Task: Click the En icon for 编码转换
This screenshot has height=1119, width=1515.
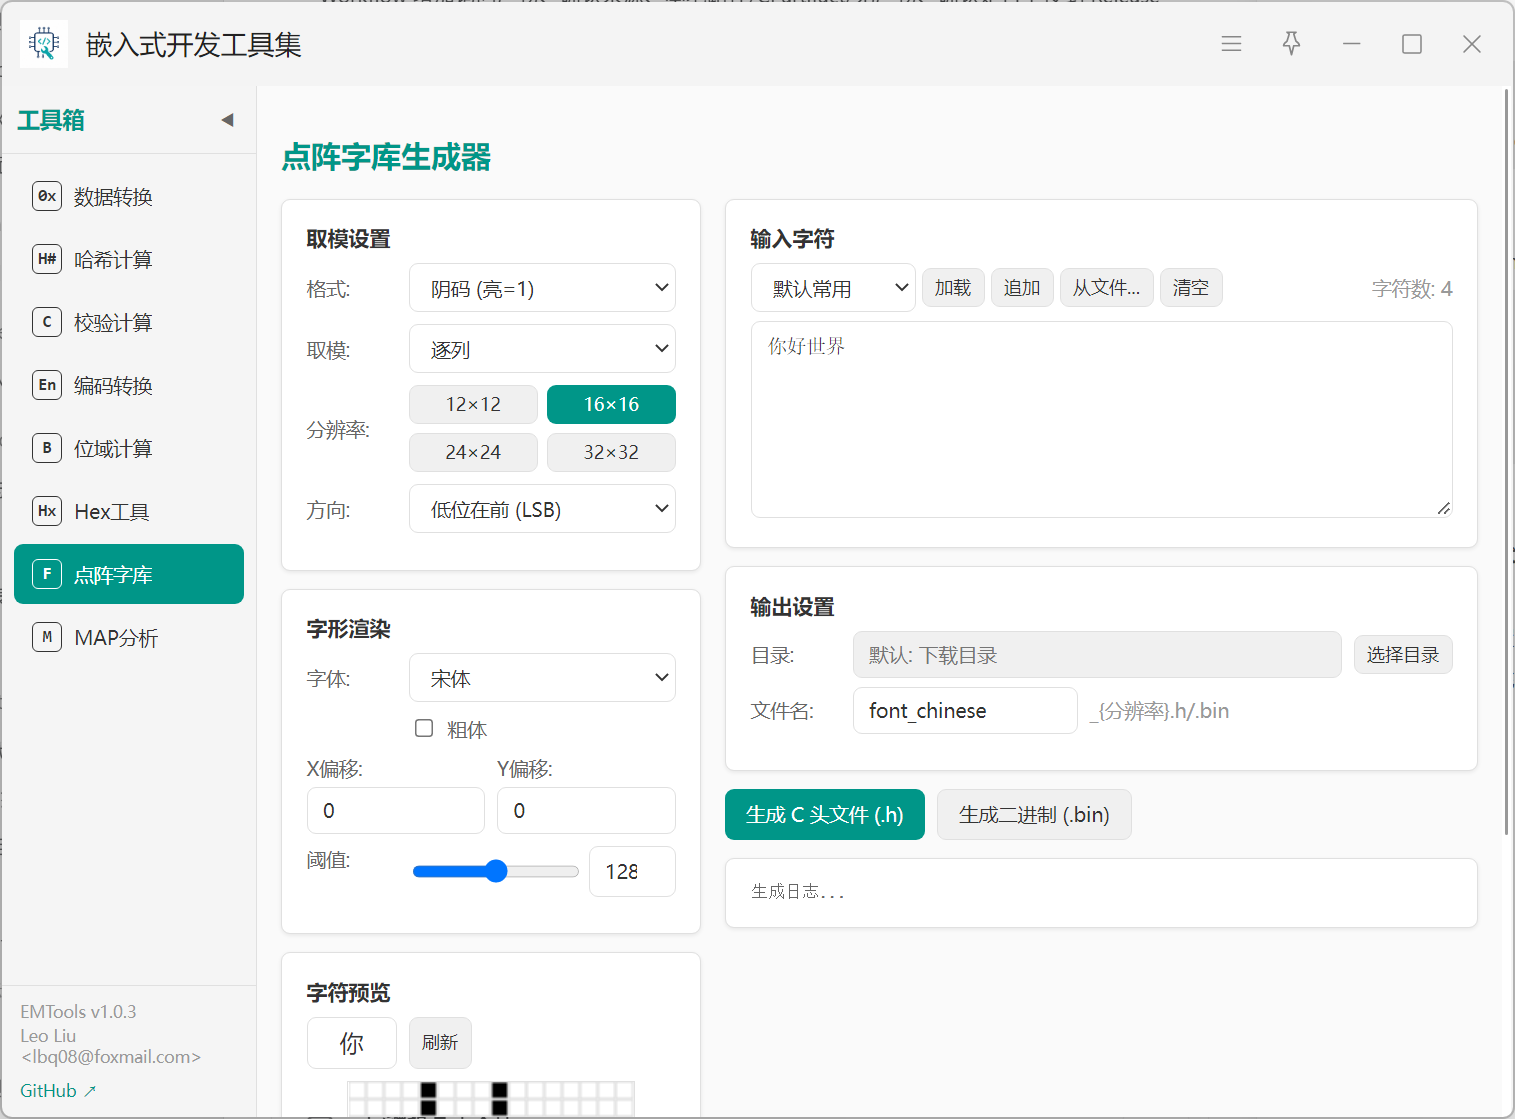Action: click(x=47, y=385)
